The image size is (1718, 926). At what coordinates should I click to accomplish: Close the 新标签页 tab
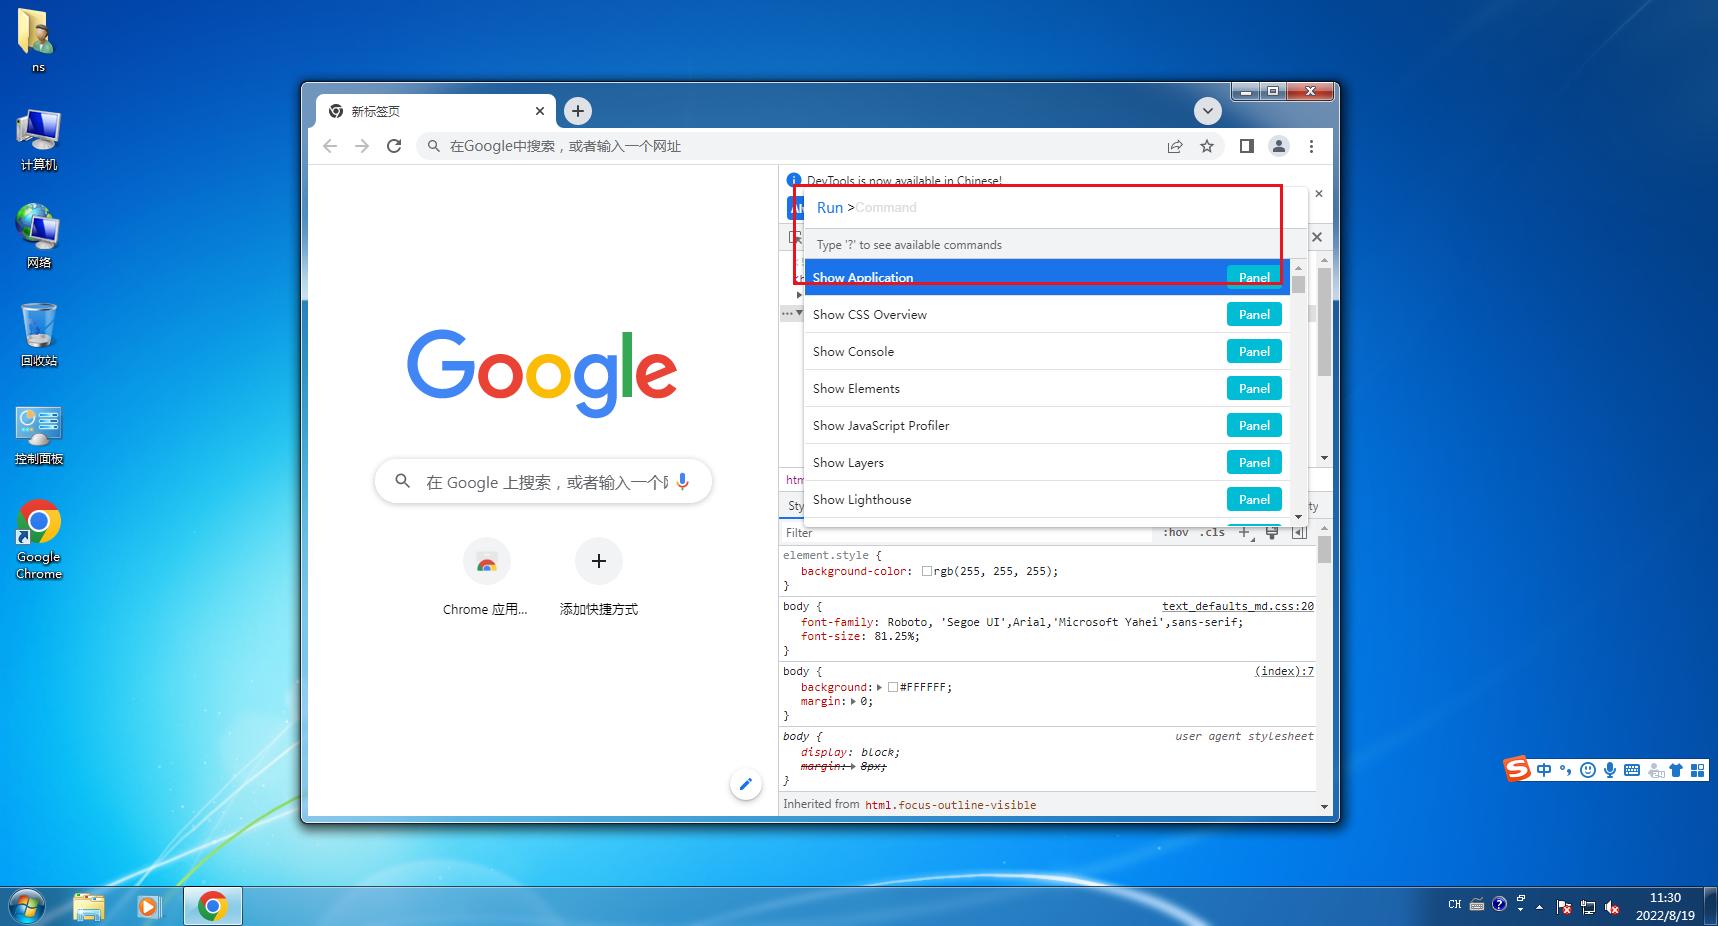540,111
